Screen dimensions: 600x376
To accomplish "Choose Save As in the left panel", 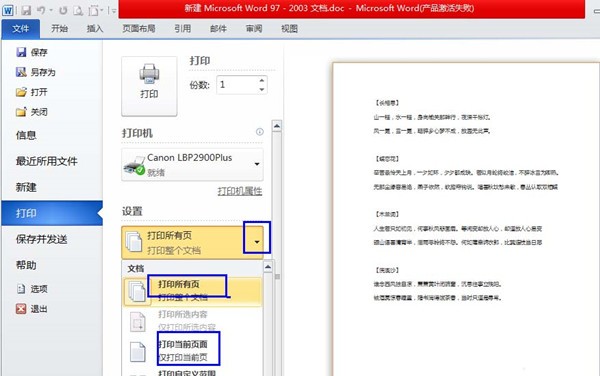I will 36,72.
